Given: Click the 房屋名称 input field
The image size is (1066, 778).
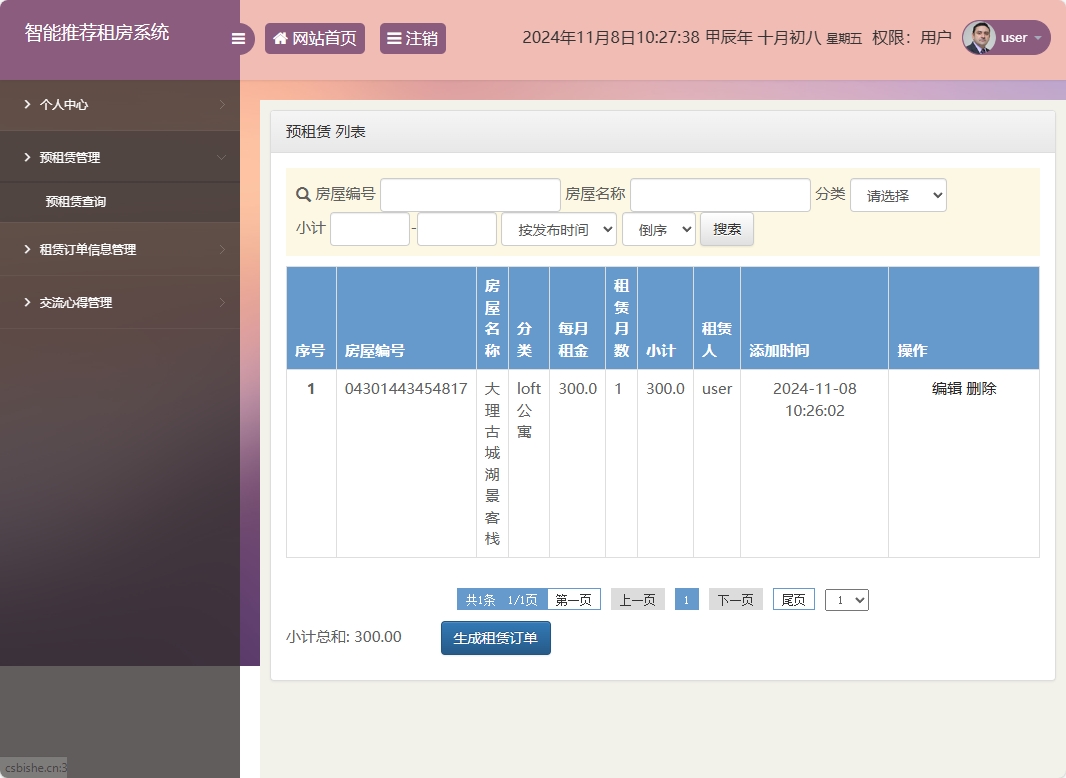Looking at the screenshot, I should point(720,194).
